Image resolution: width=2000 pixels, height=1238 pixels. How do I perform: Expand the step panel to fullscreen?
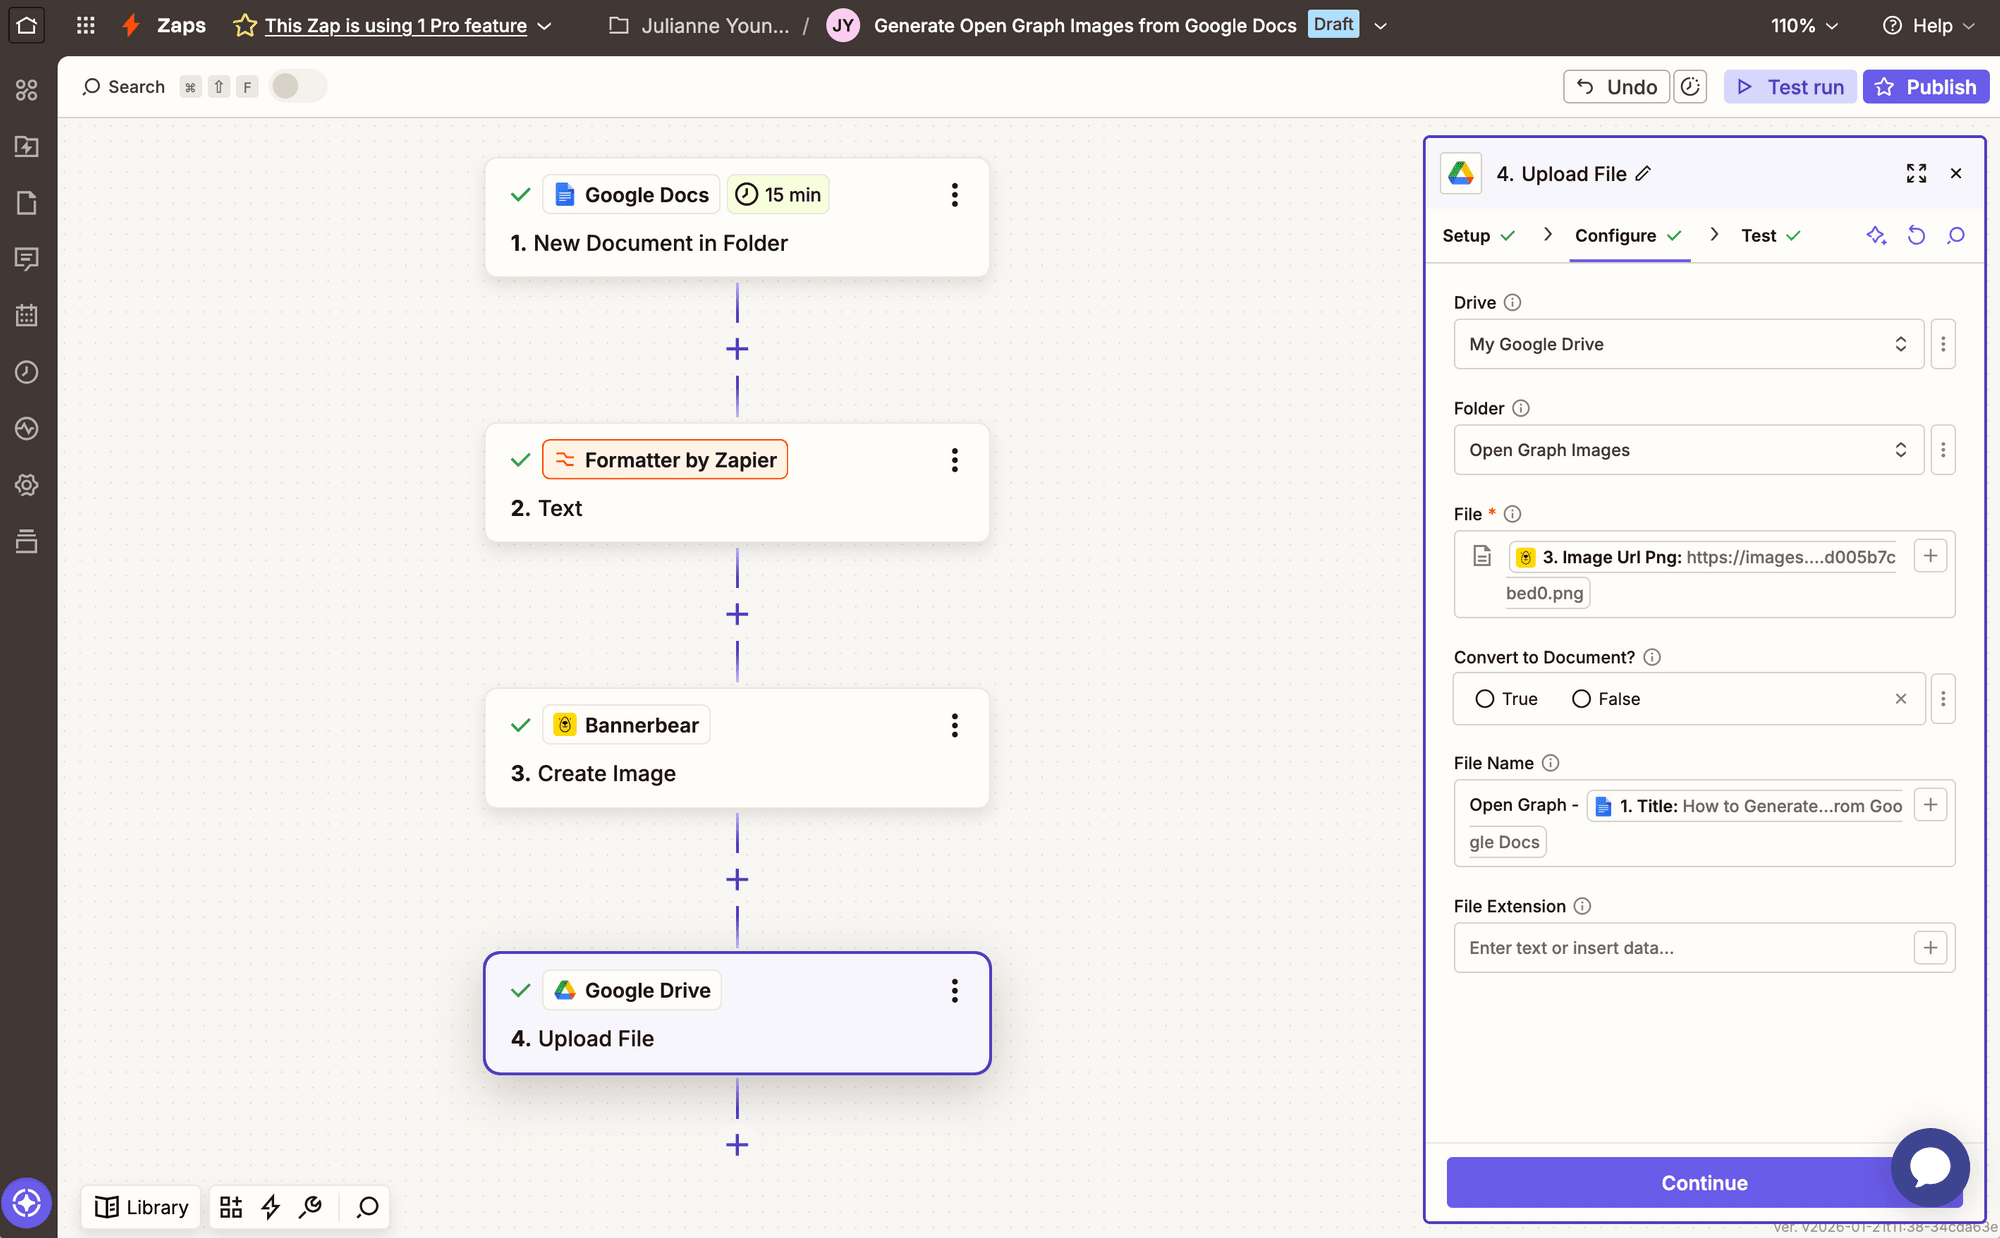[1916, 174]
